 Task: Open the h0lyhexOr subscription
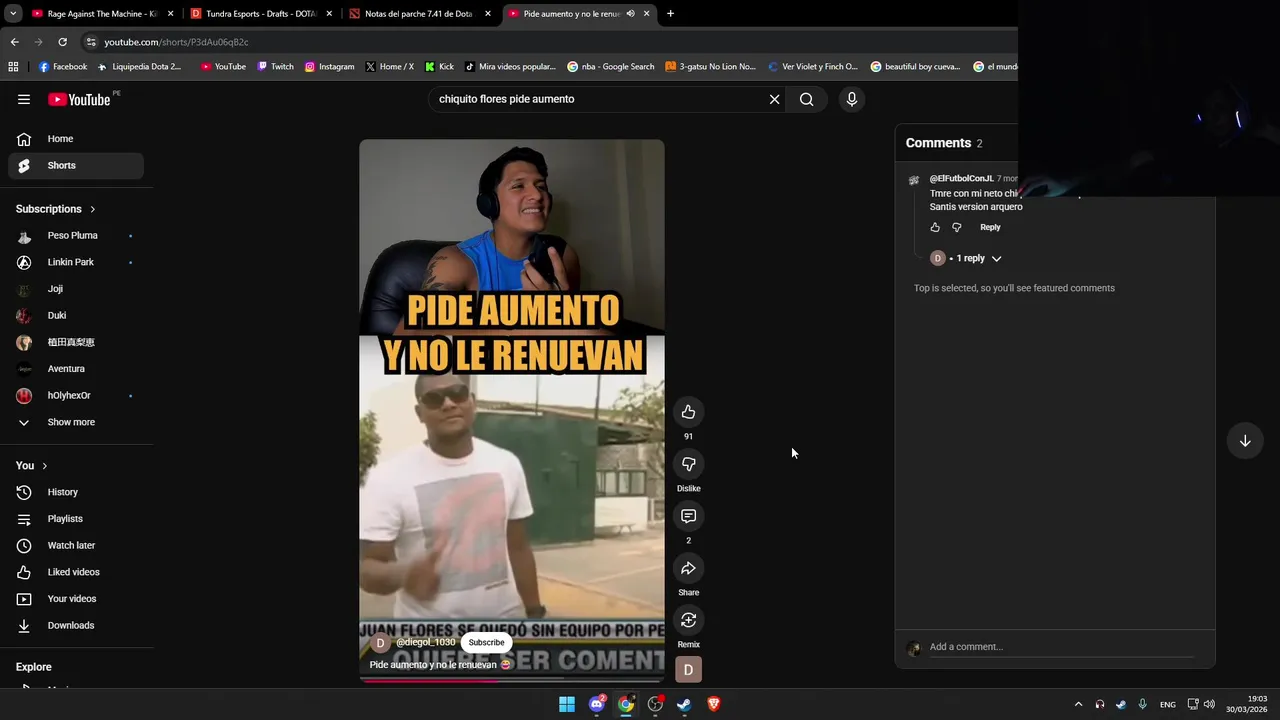coord(76,395)
